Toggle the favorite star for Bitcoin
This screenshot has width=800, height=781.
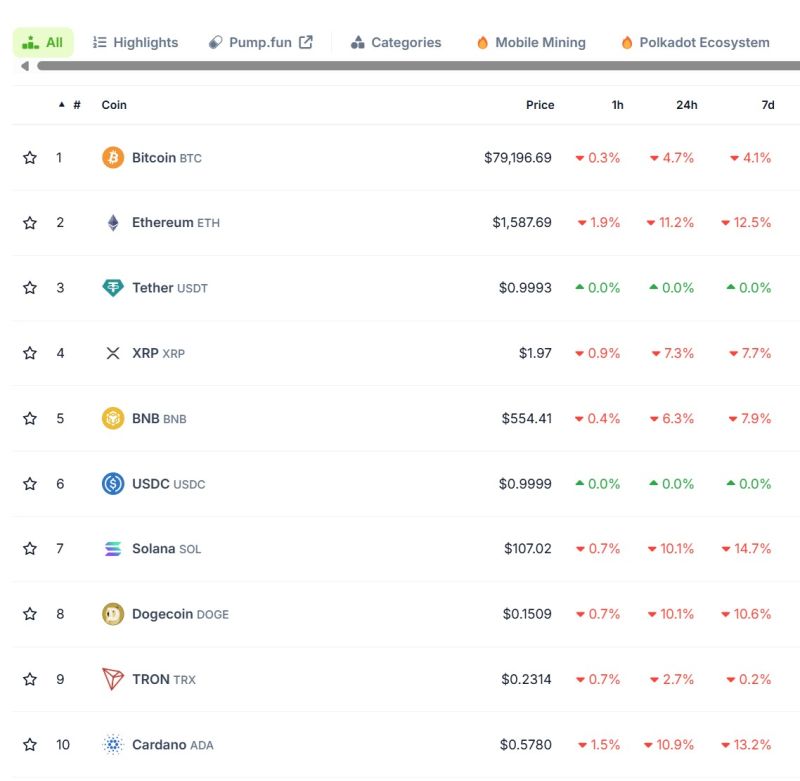[x=30, y=158]
